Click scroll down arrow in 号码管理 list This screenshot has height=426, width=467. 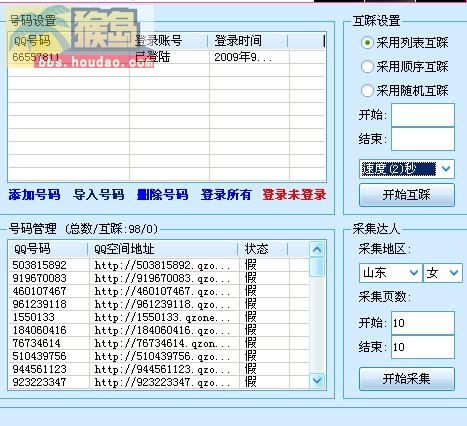[x=317, y=380]
